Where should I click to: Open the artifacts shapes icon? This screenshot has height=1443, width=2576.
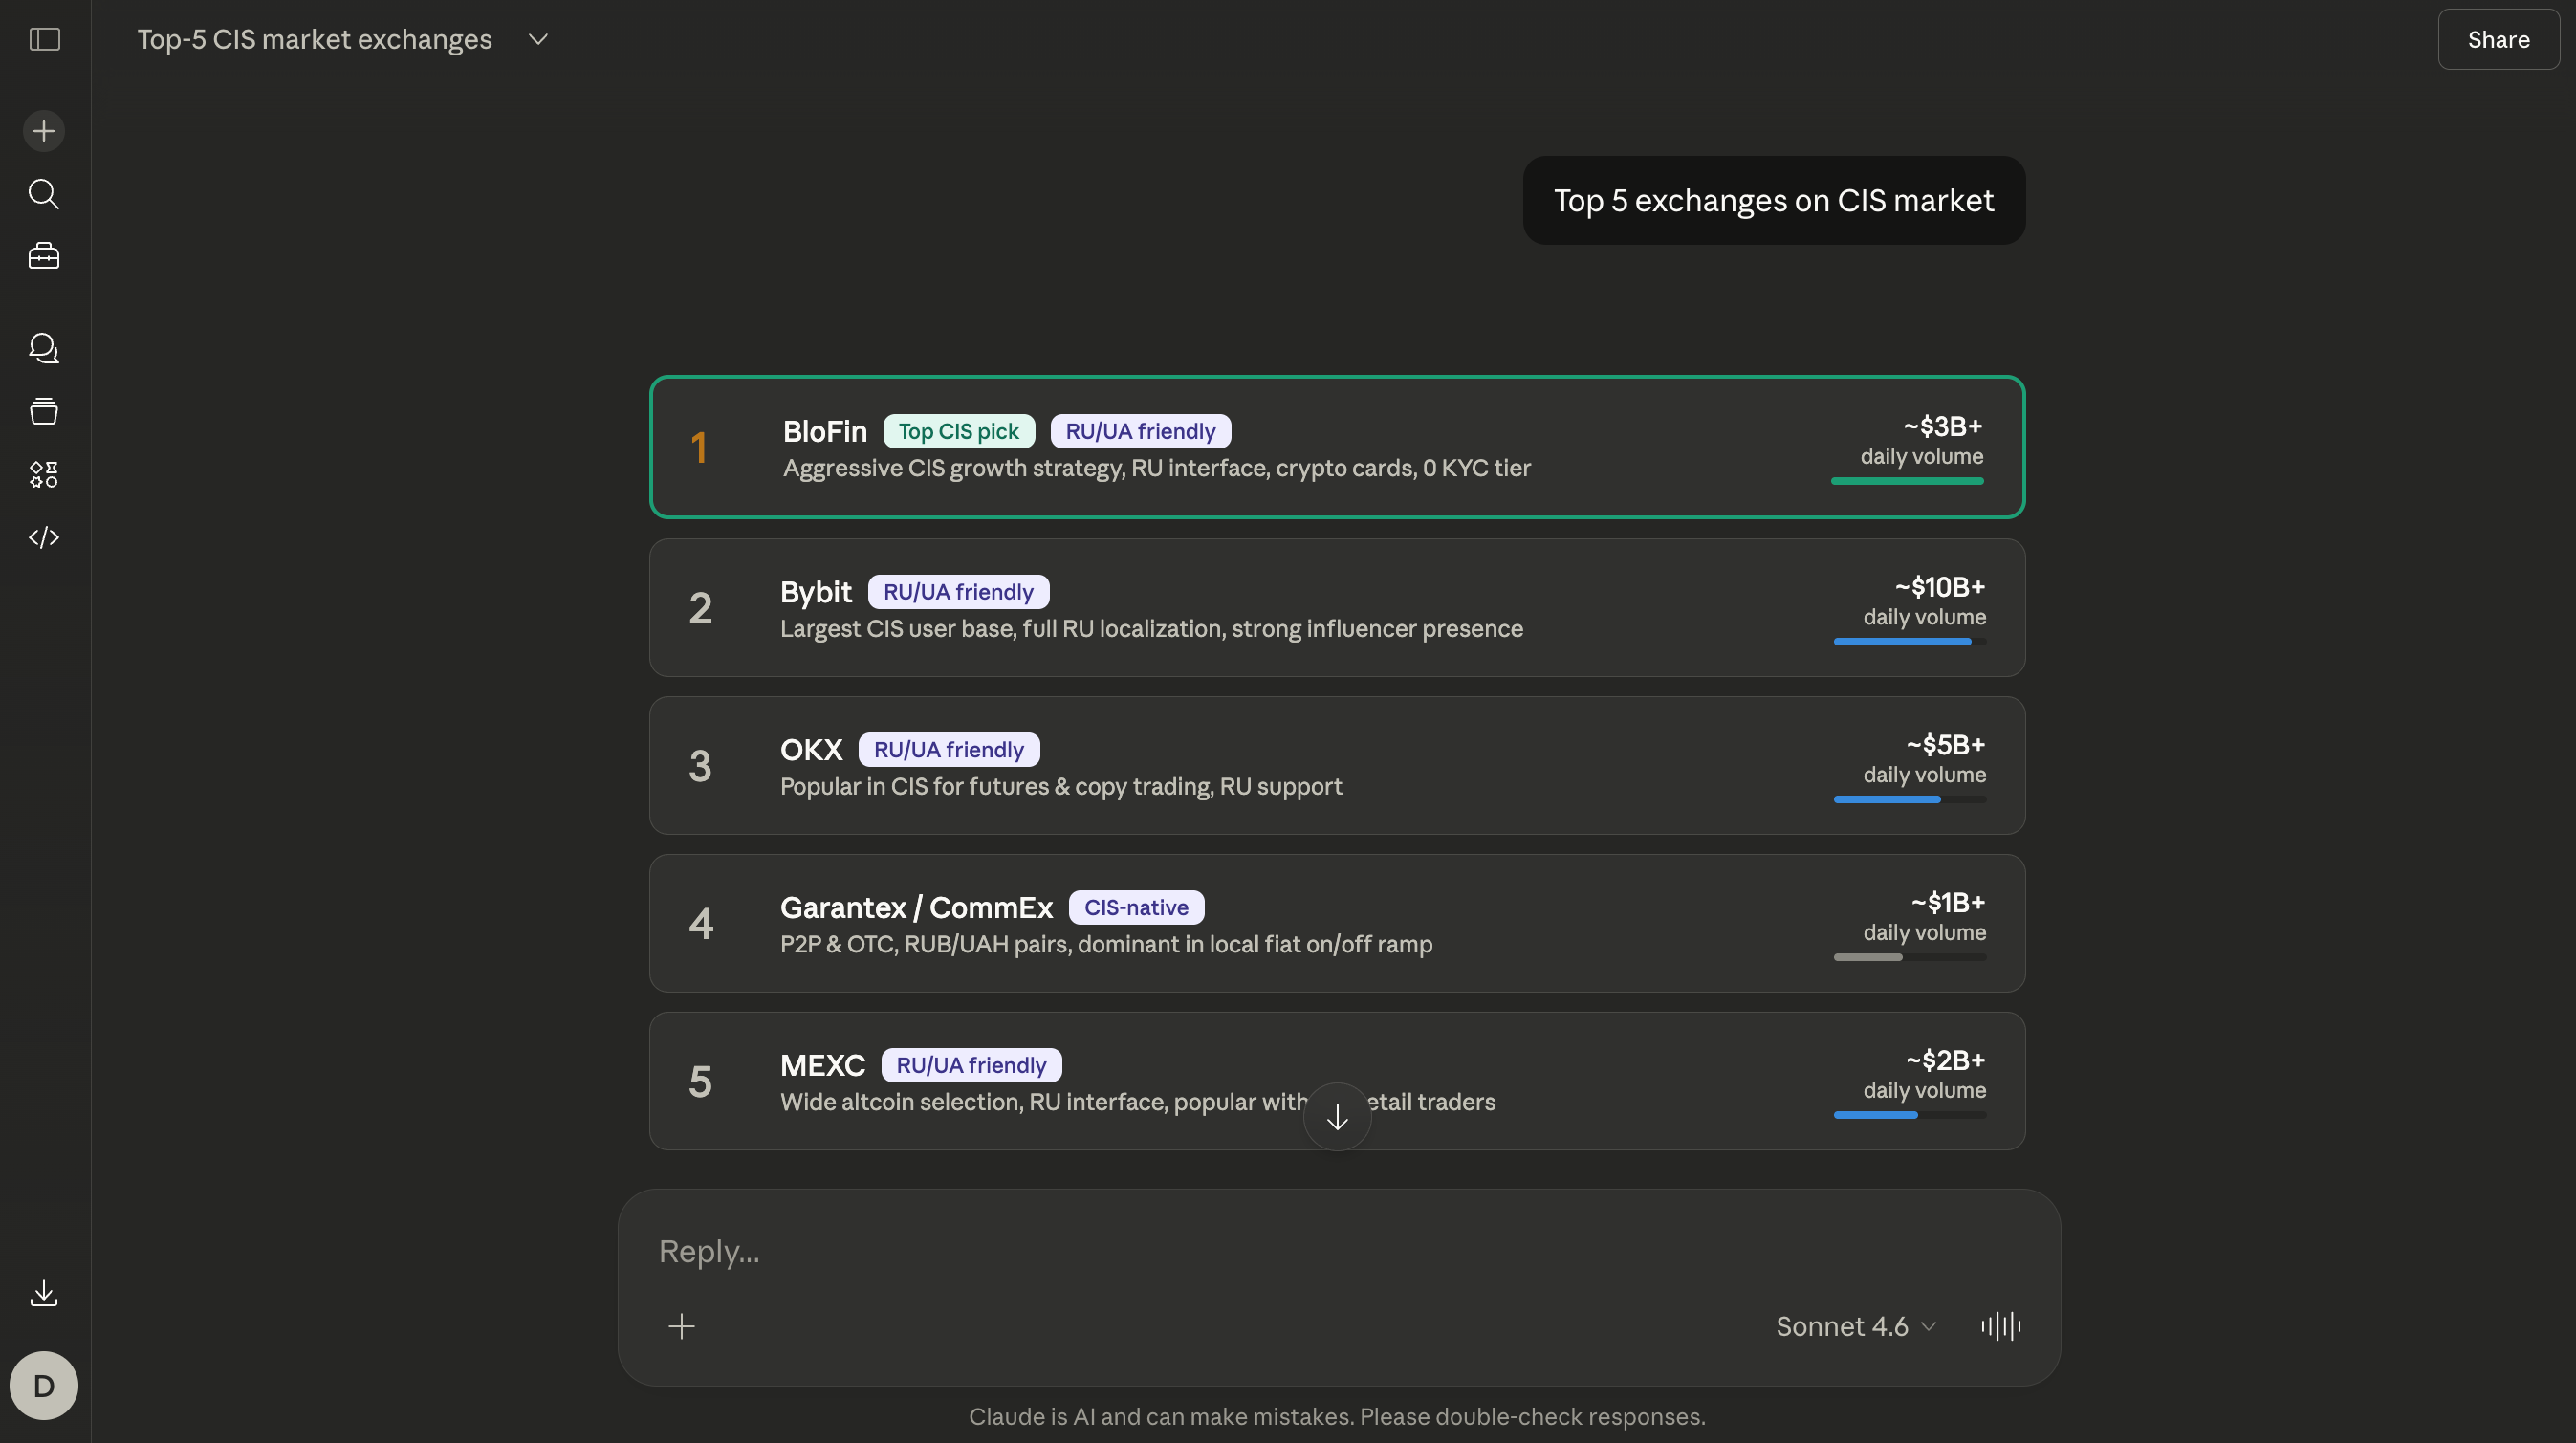point(44,474)
